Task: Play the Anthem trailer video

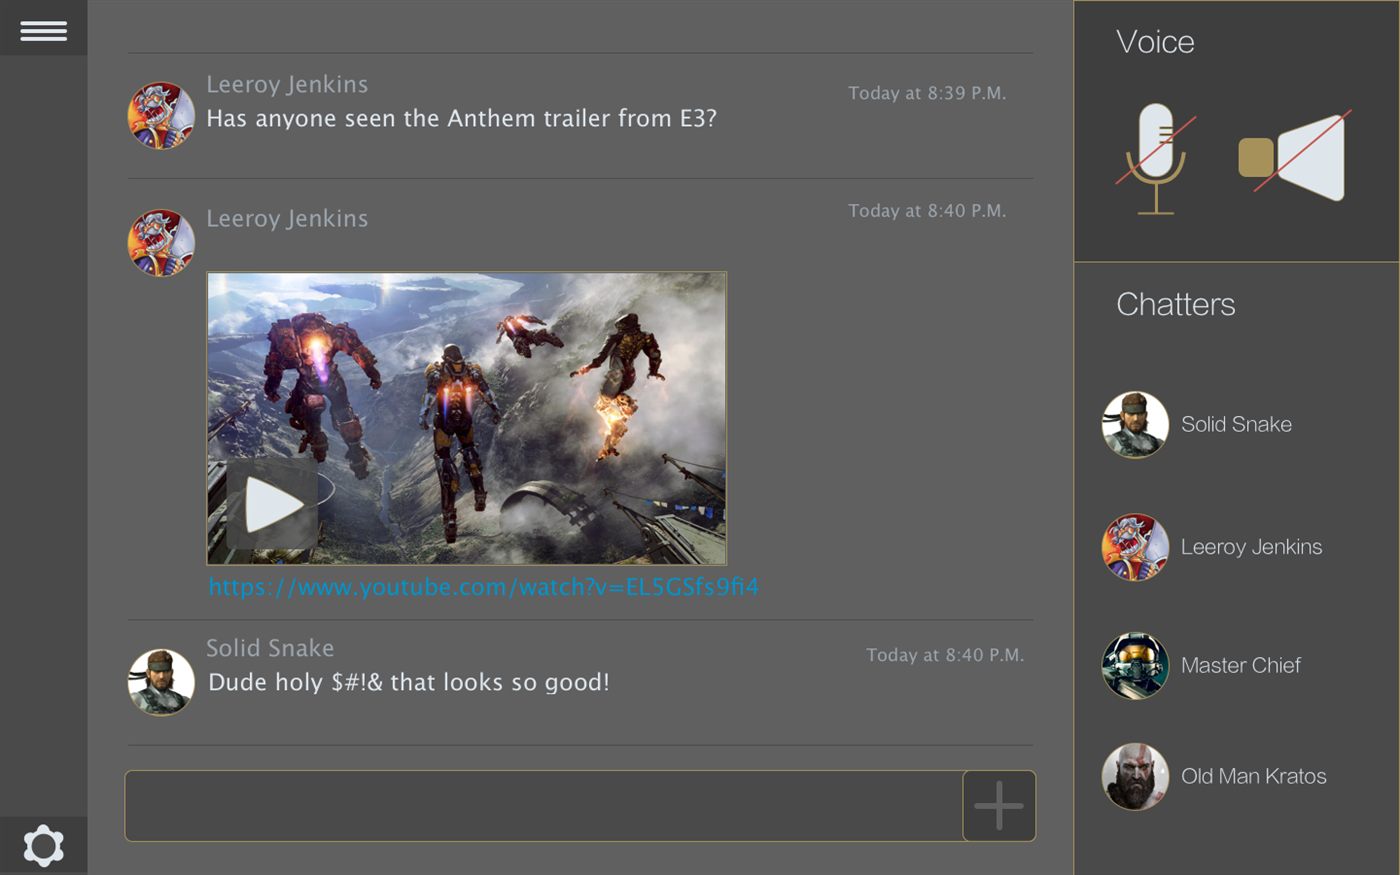Action: tap(272, 505)
